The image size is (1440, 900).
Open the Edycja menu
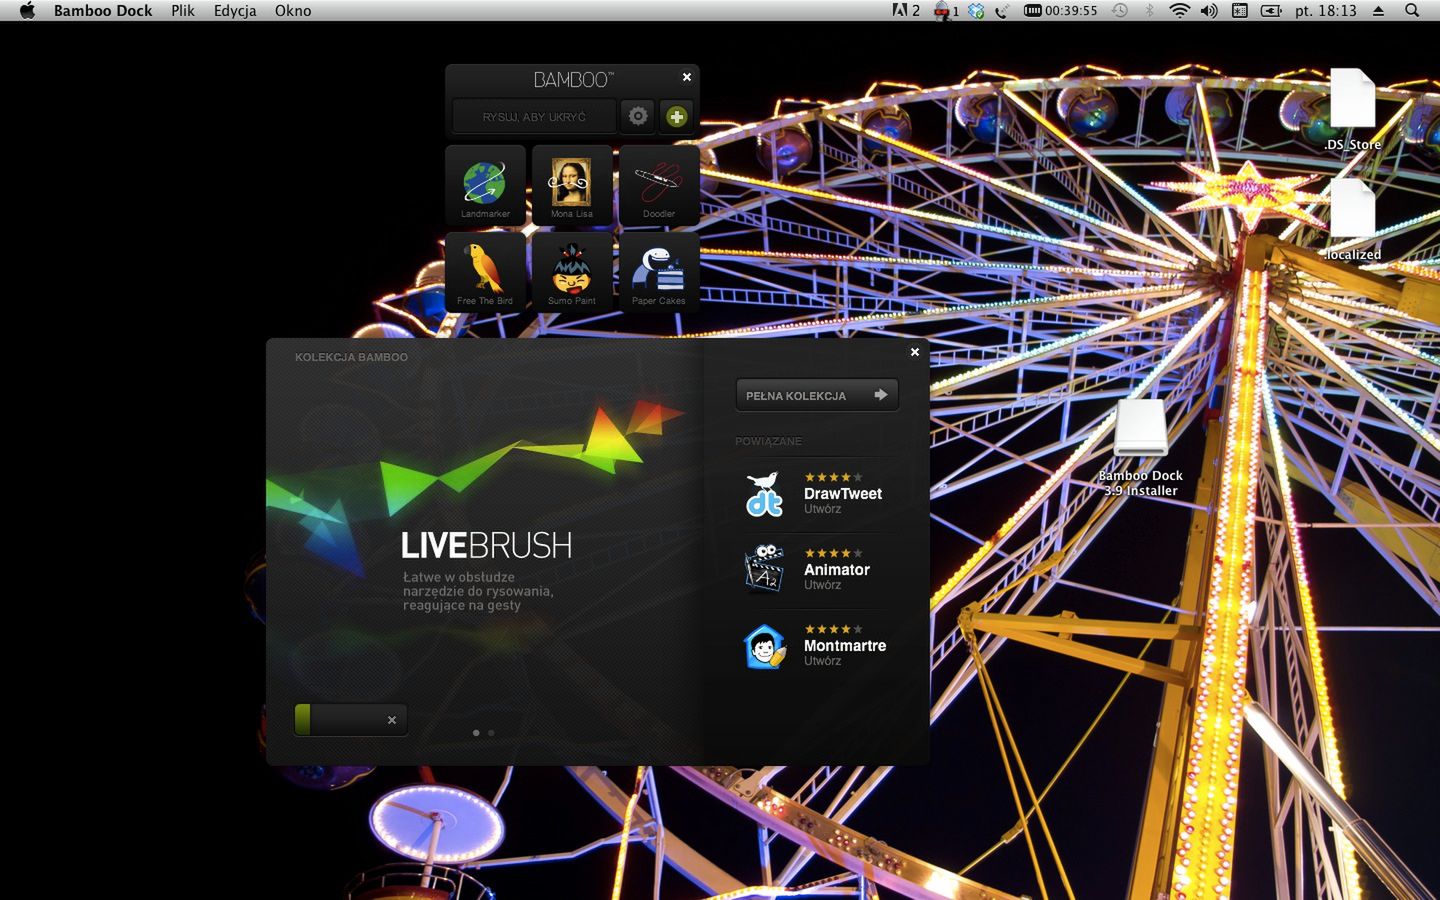(x=235, y=11)
